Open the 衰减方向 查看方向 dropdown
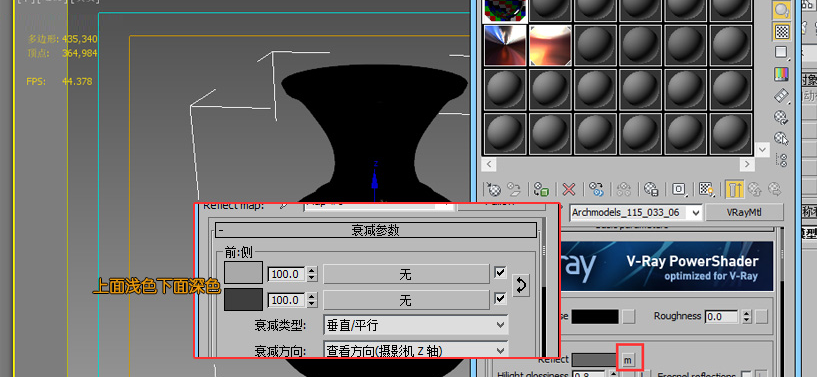 416,351
